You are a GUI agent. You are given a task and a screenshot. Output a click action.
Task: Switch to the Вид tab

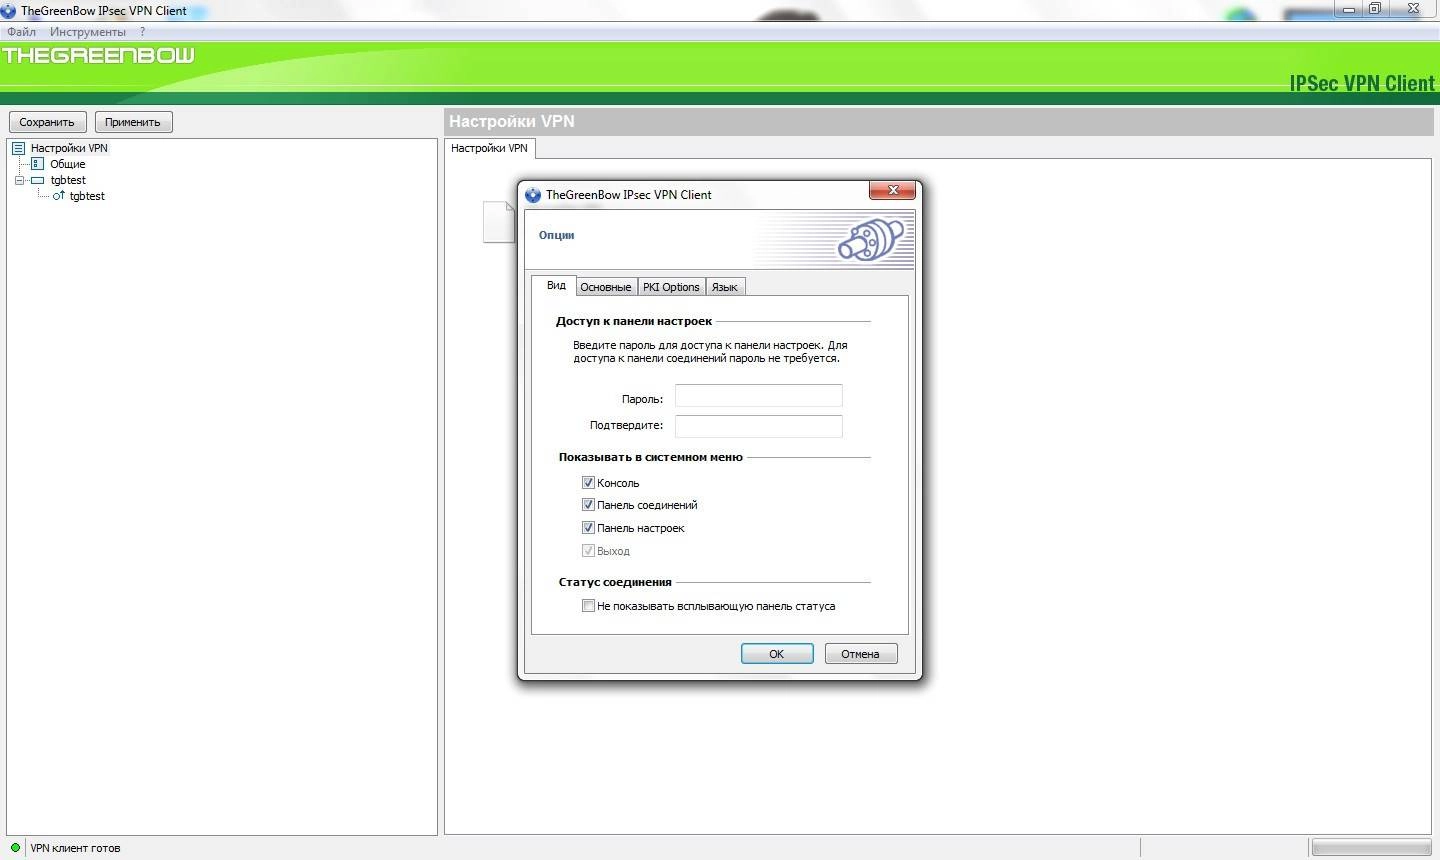[556, 285]
